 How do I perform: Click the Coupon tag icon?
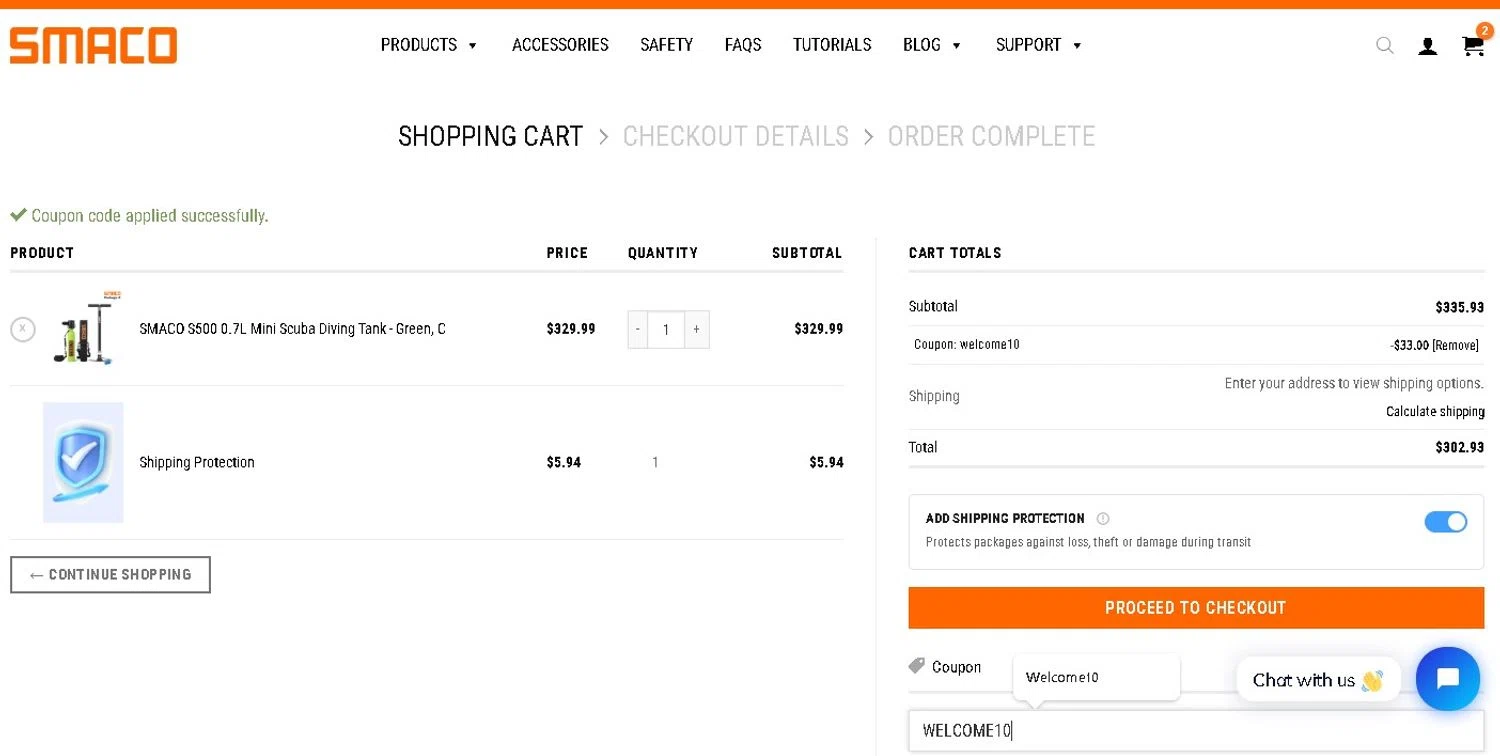916,666
